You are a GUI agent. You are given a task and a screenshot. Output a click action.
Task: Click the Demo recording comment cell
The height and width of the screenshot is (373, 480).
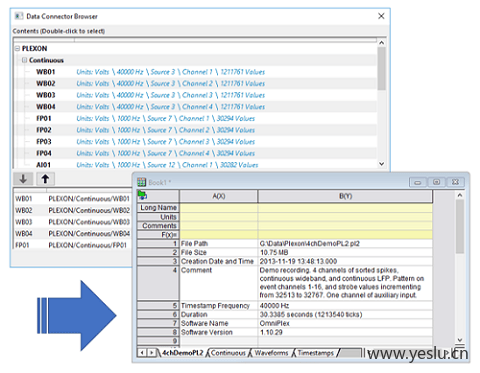pyautogui.click(x=345, y=283)
